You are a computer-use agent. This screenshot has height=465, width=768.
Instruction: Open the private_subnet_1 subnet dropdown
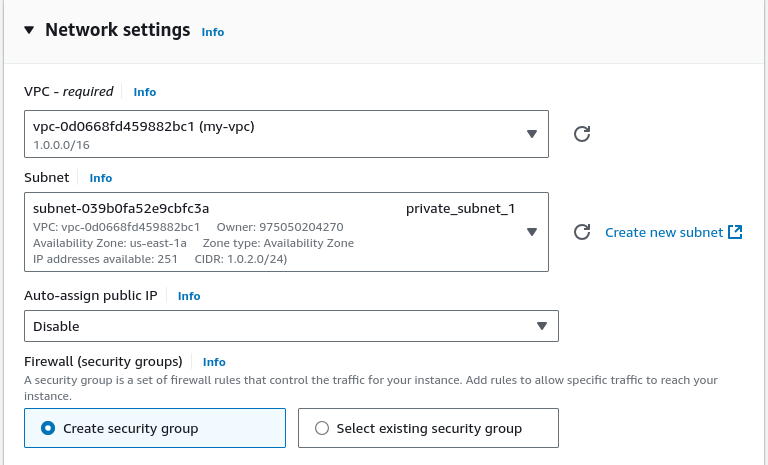(286, 232)
